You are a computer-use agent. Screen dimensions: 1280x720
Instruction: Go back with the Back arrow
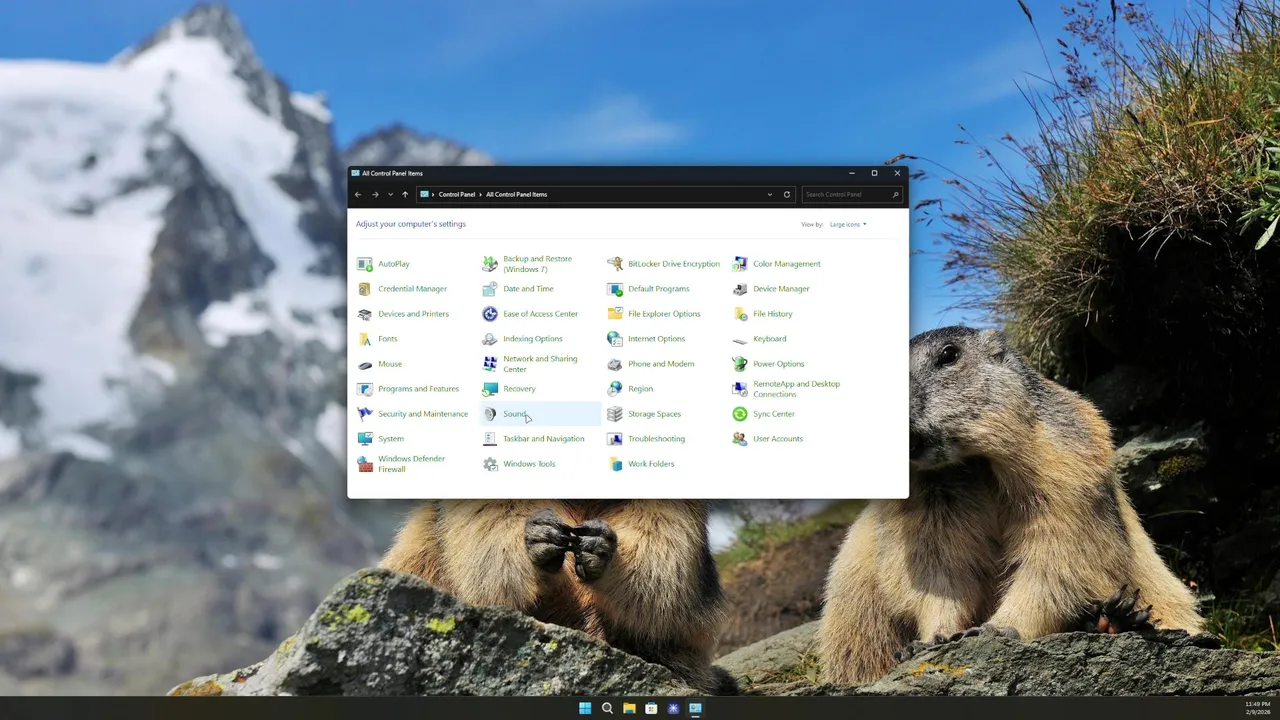358,195
